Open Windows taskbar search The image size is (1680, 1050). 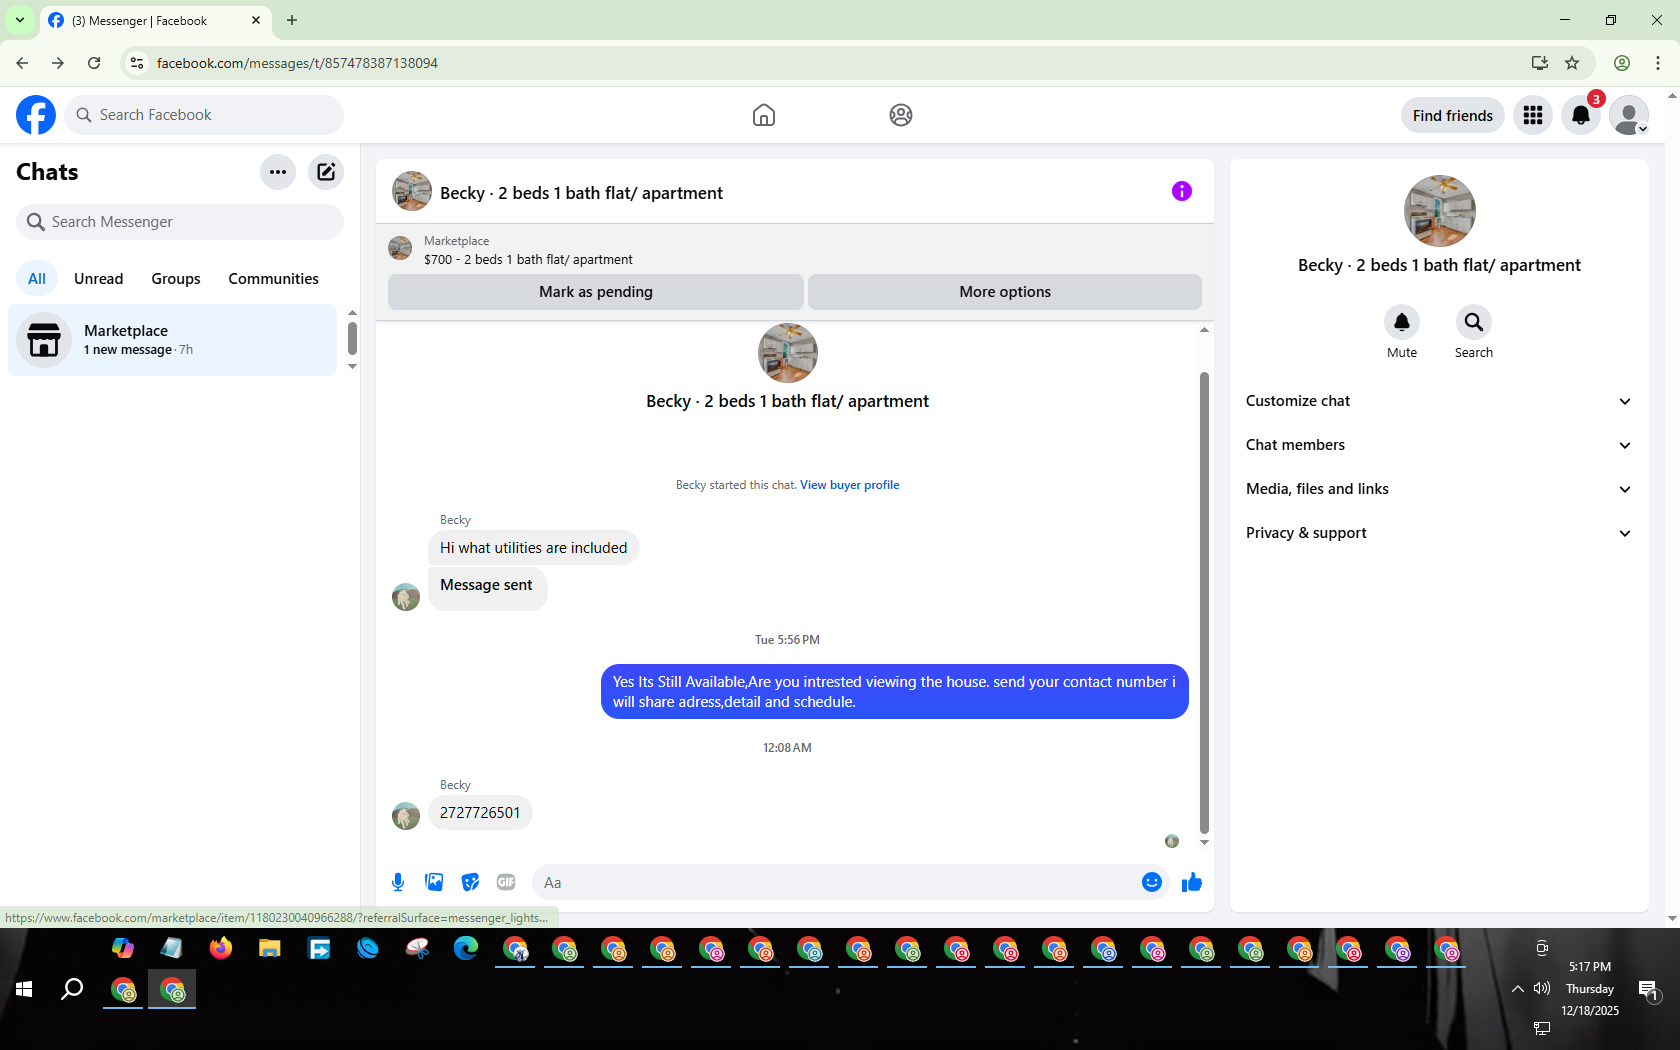pos(72,989)
